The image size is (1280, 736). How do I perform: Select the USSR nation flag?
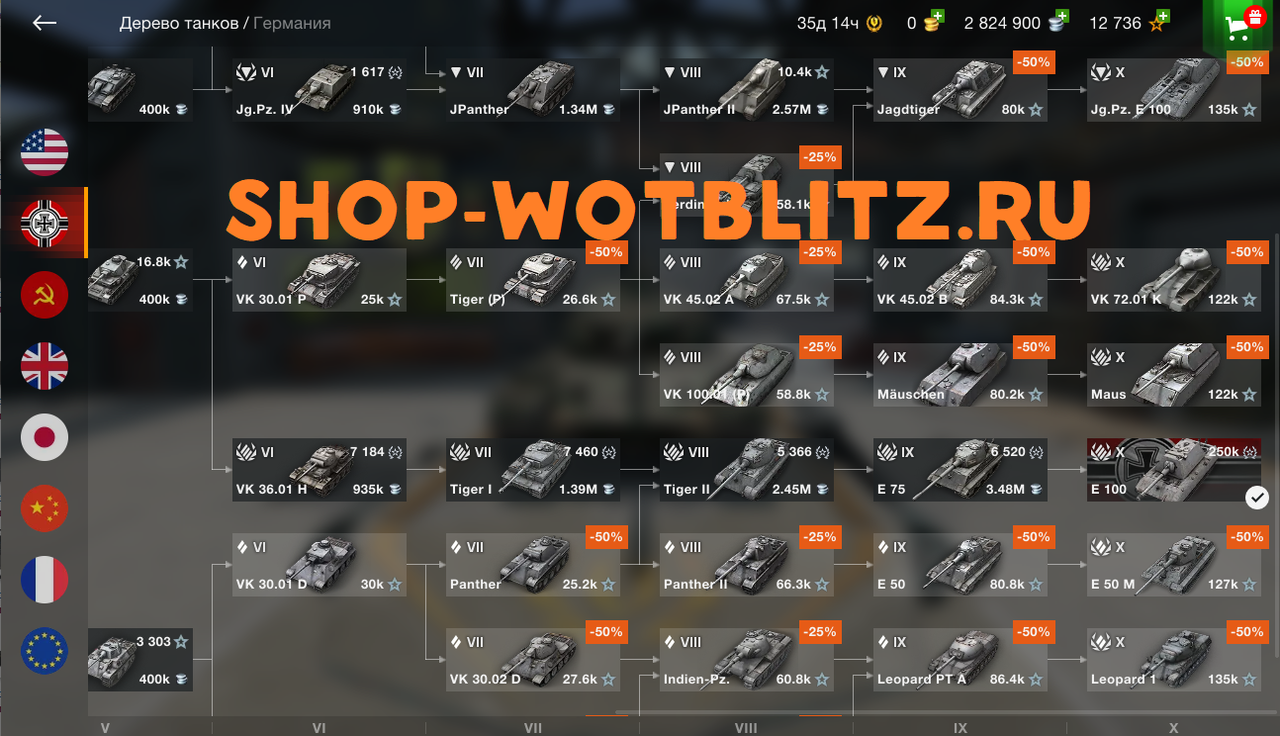[45, 295]
